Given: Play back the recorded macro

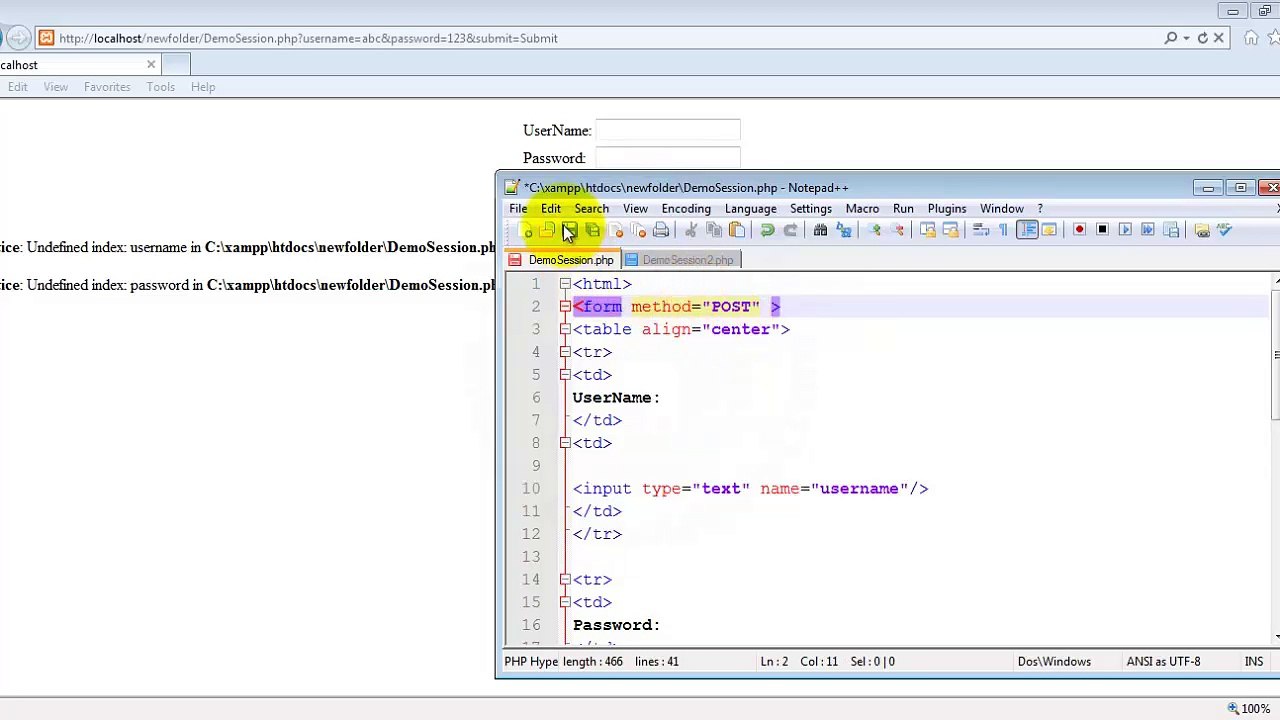Looking at the screenshot, I should click(x=1125, y=230).
